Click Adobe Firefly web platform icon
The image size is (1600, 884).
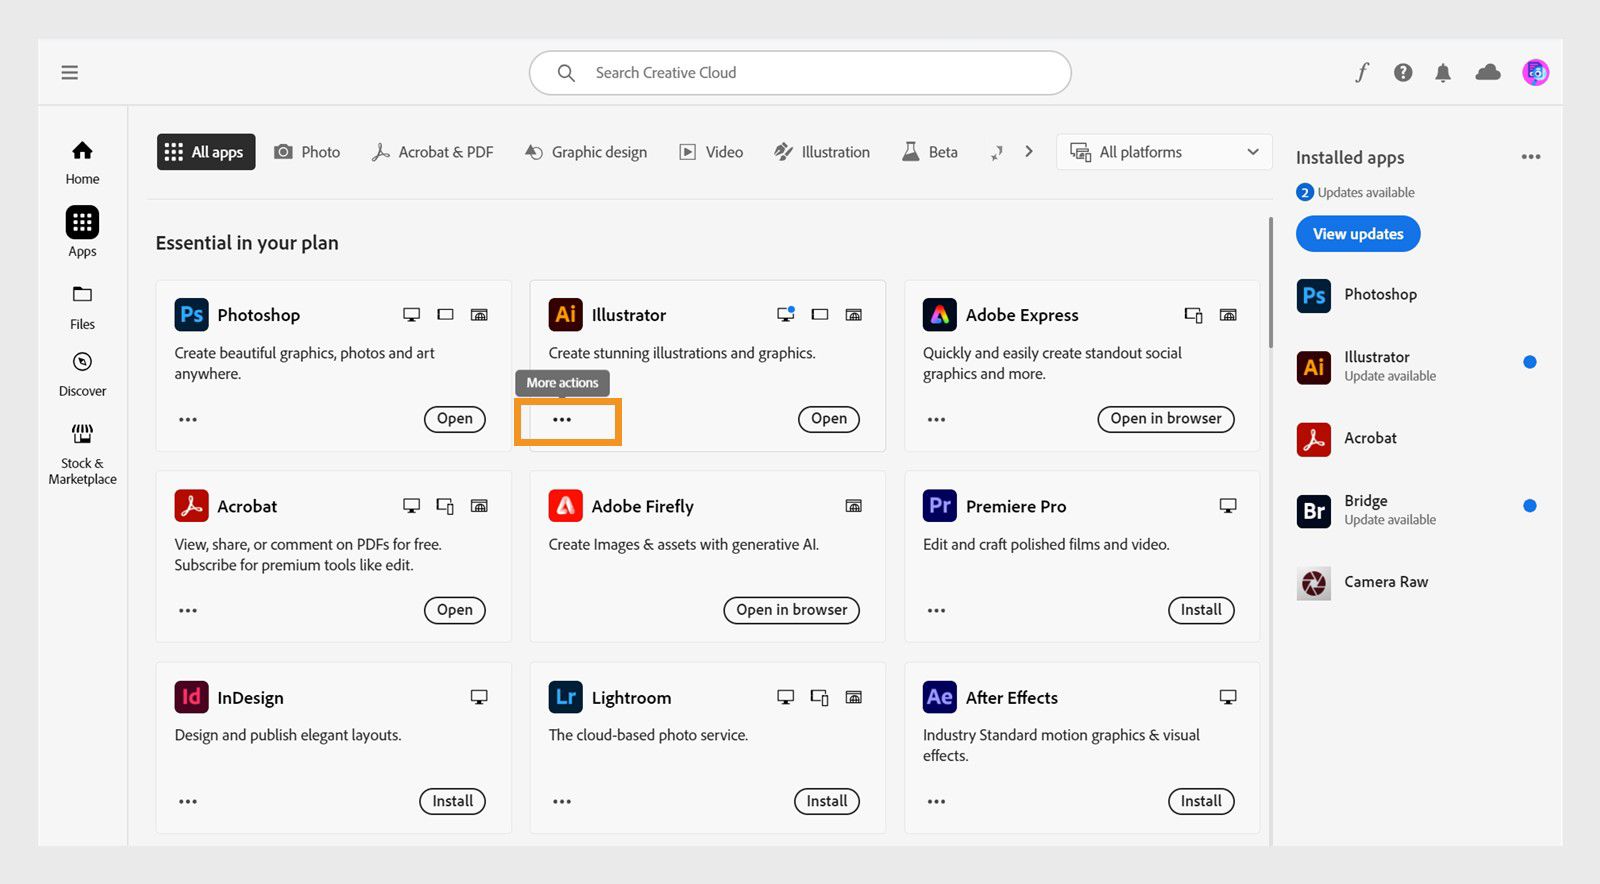pos(853,506)
